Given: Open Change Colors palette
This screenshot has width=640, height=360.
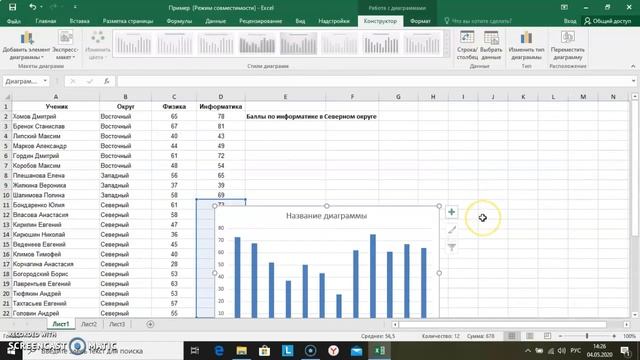Looking at the screenshot, I should click(x=98, y=46).
